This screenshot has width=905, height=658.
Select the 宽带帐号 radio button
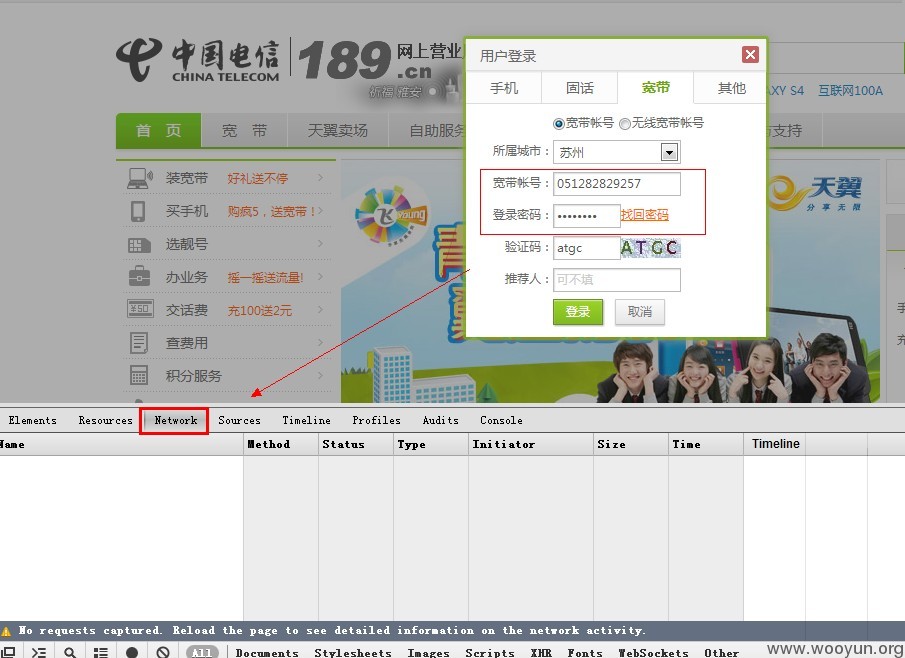point(558,124)
